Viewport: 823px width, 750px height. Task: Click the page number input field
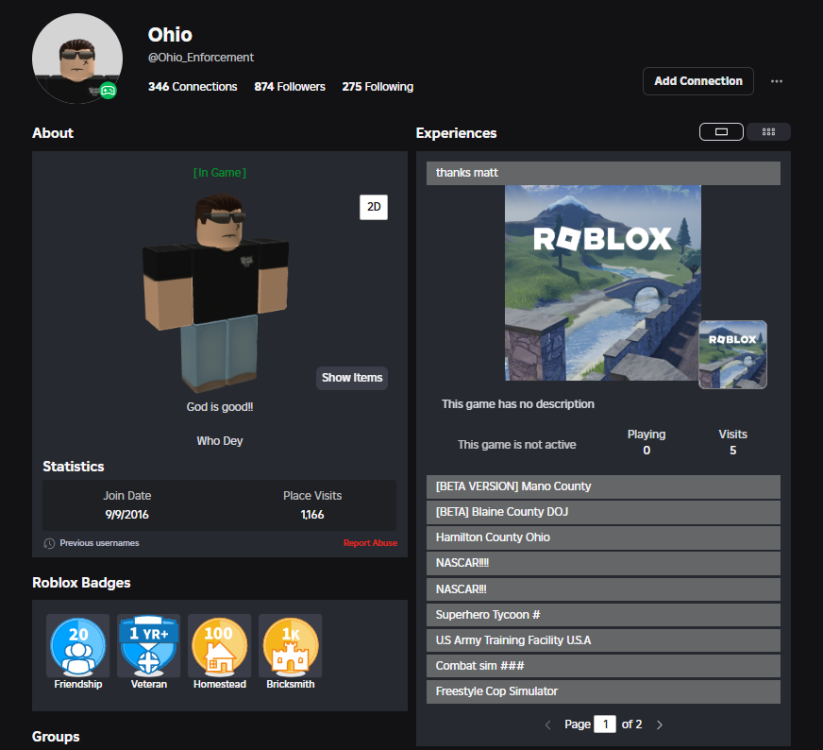click(x=605, y=724)
